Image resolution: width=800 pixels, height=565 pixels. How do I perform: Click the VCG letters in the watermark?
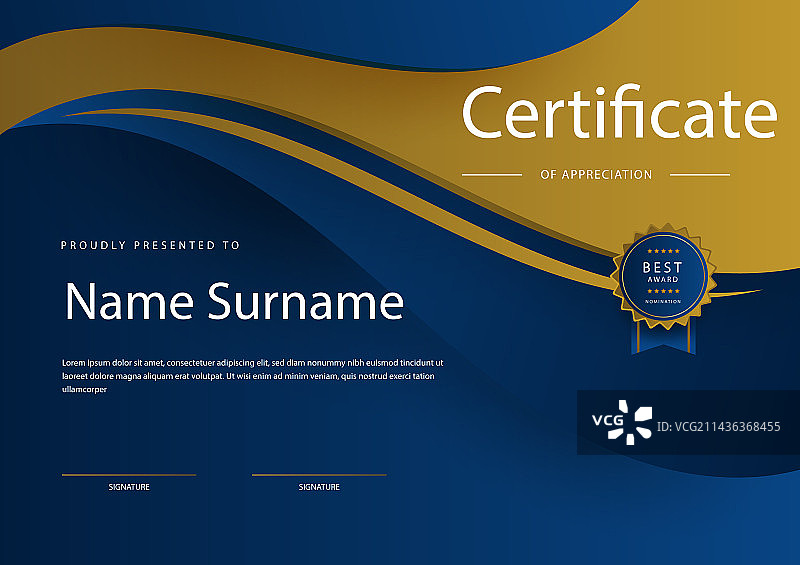click(x=606, y=422)
